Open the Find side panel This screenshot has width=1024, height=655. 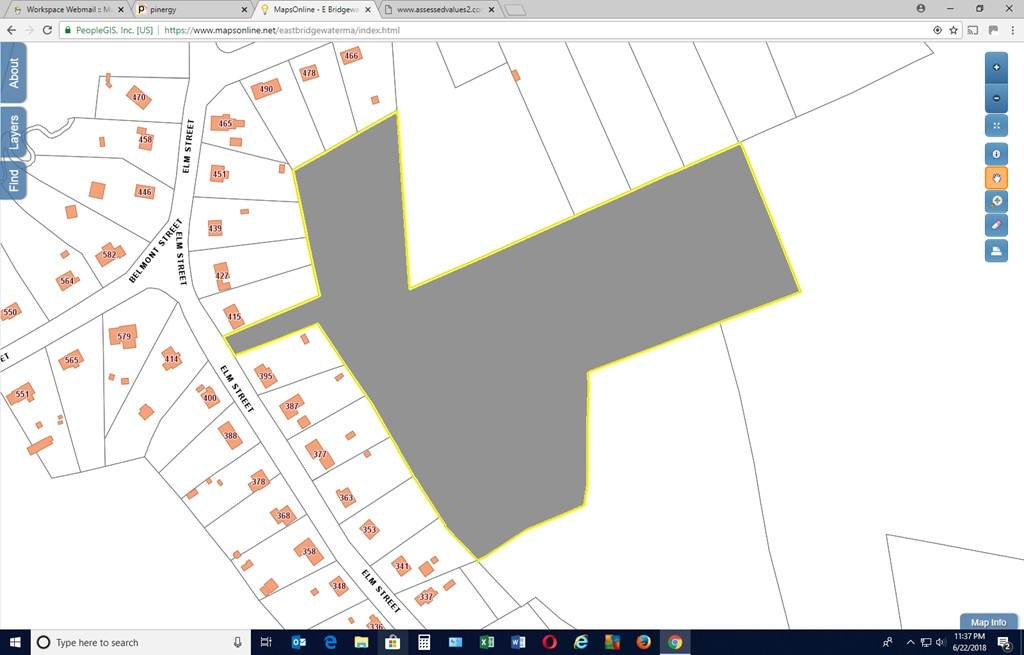(x=14, y=180)
